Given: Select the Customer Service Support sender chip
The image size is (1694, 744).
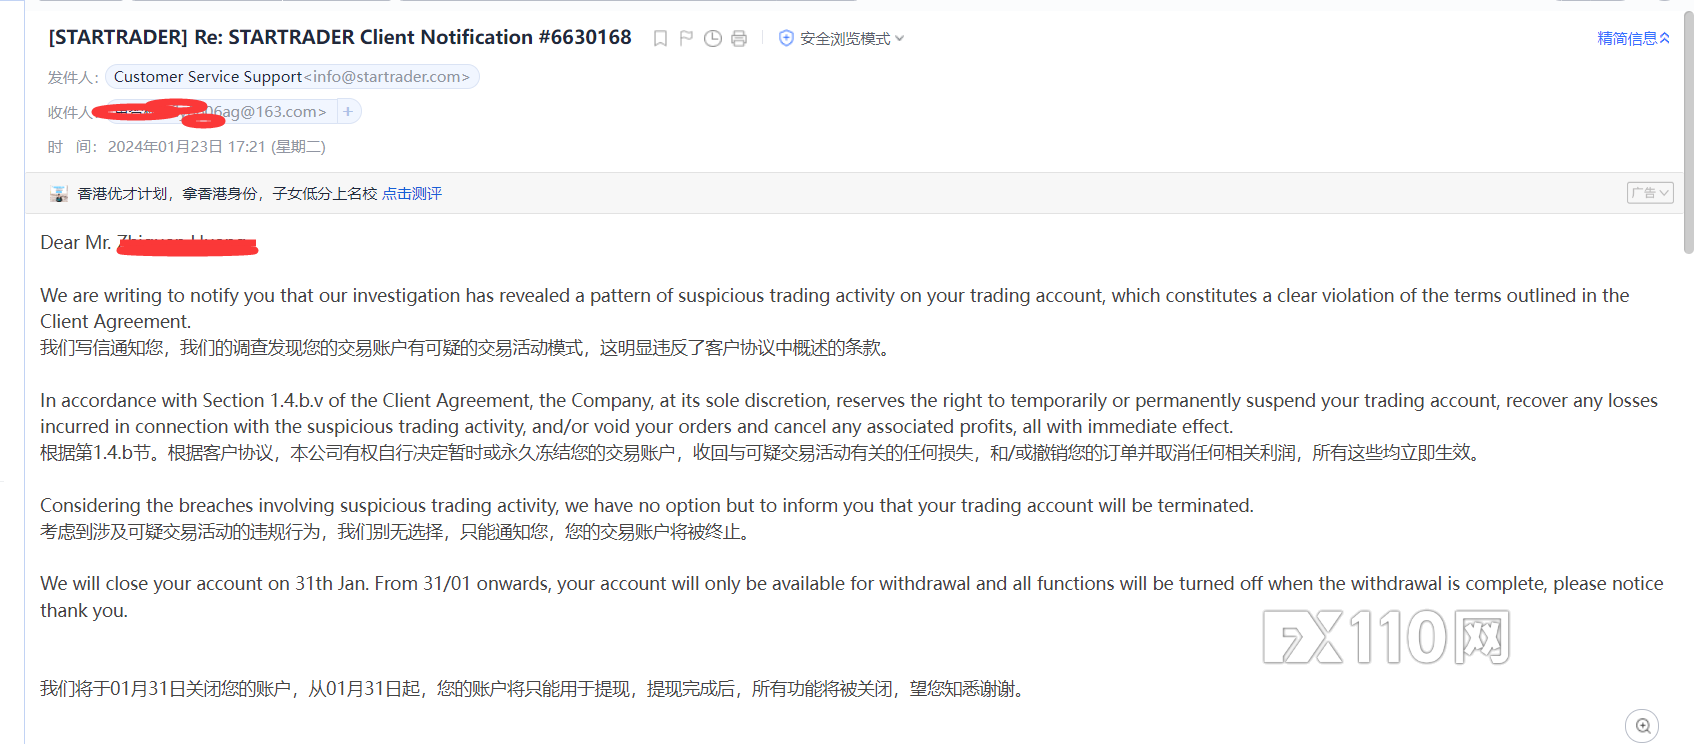Looking at the screenshot, I should [x=292, y=77].
